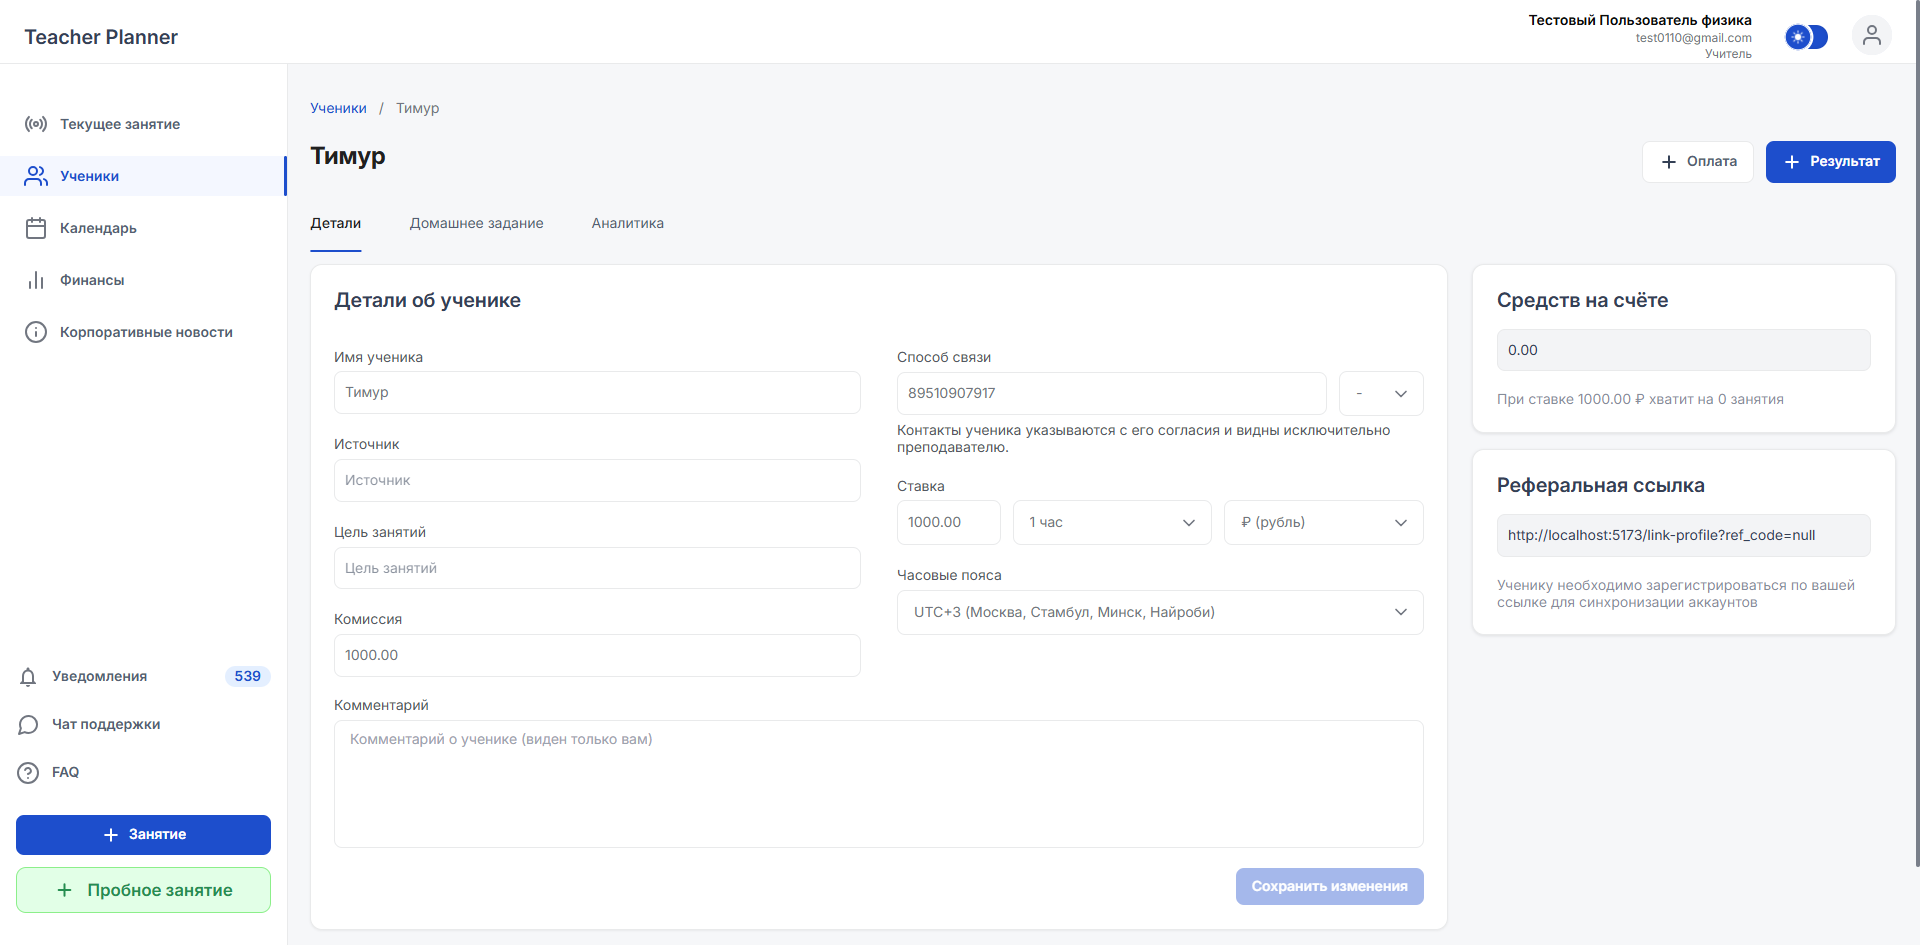Click the Текущее занятие broadcast icon
The image size is (1920, 945).
click(x=36, y=124)
